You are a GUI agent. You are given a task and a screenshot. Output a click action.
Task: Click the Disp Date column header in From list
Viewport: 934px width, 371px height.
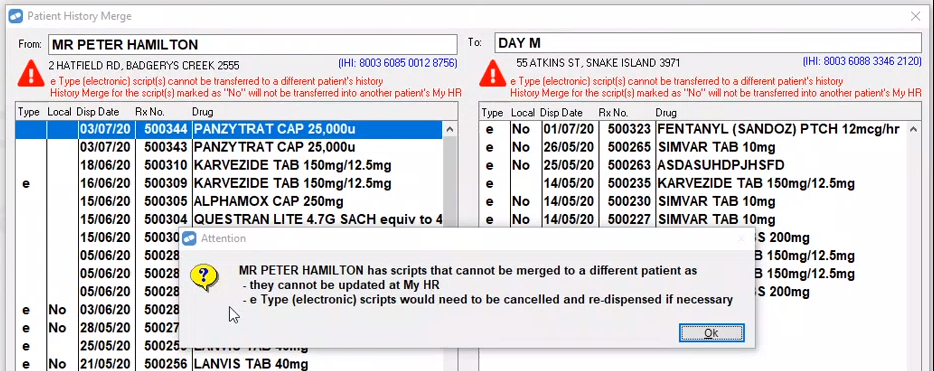(98, 112)
